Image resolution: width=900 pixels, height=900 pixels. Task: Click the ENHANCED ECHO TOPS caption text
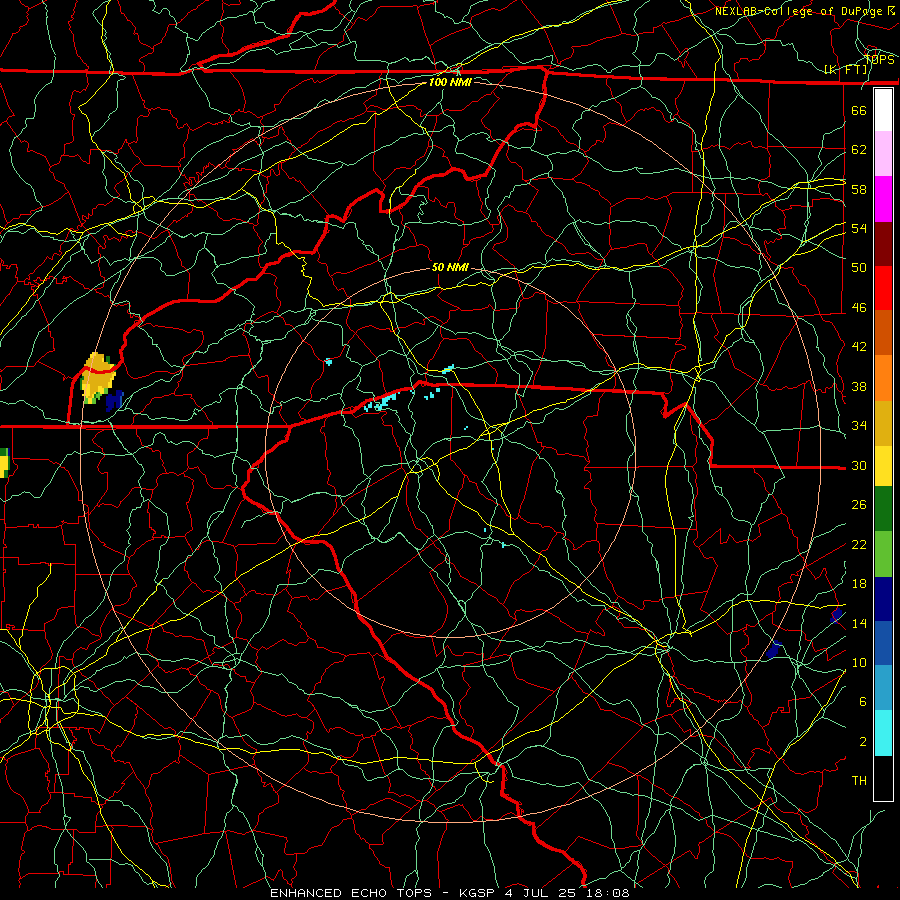coord(350,893)
